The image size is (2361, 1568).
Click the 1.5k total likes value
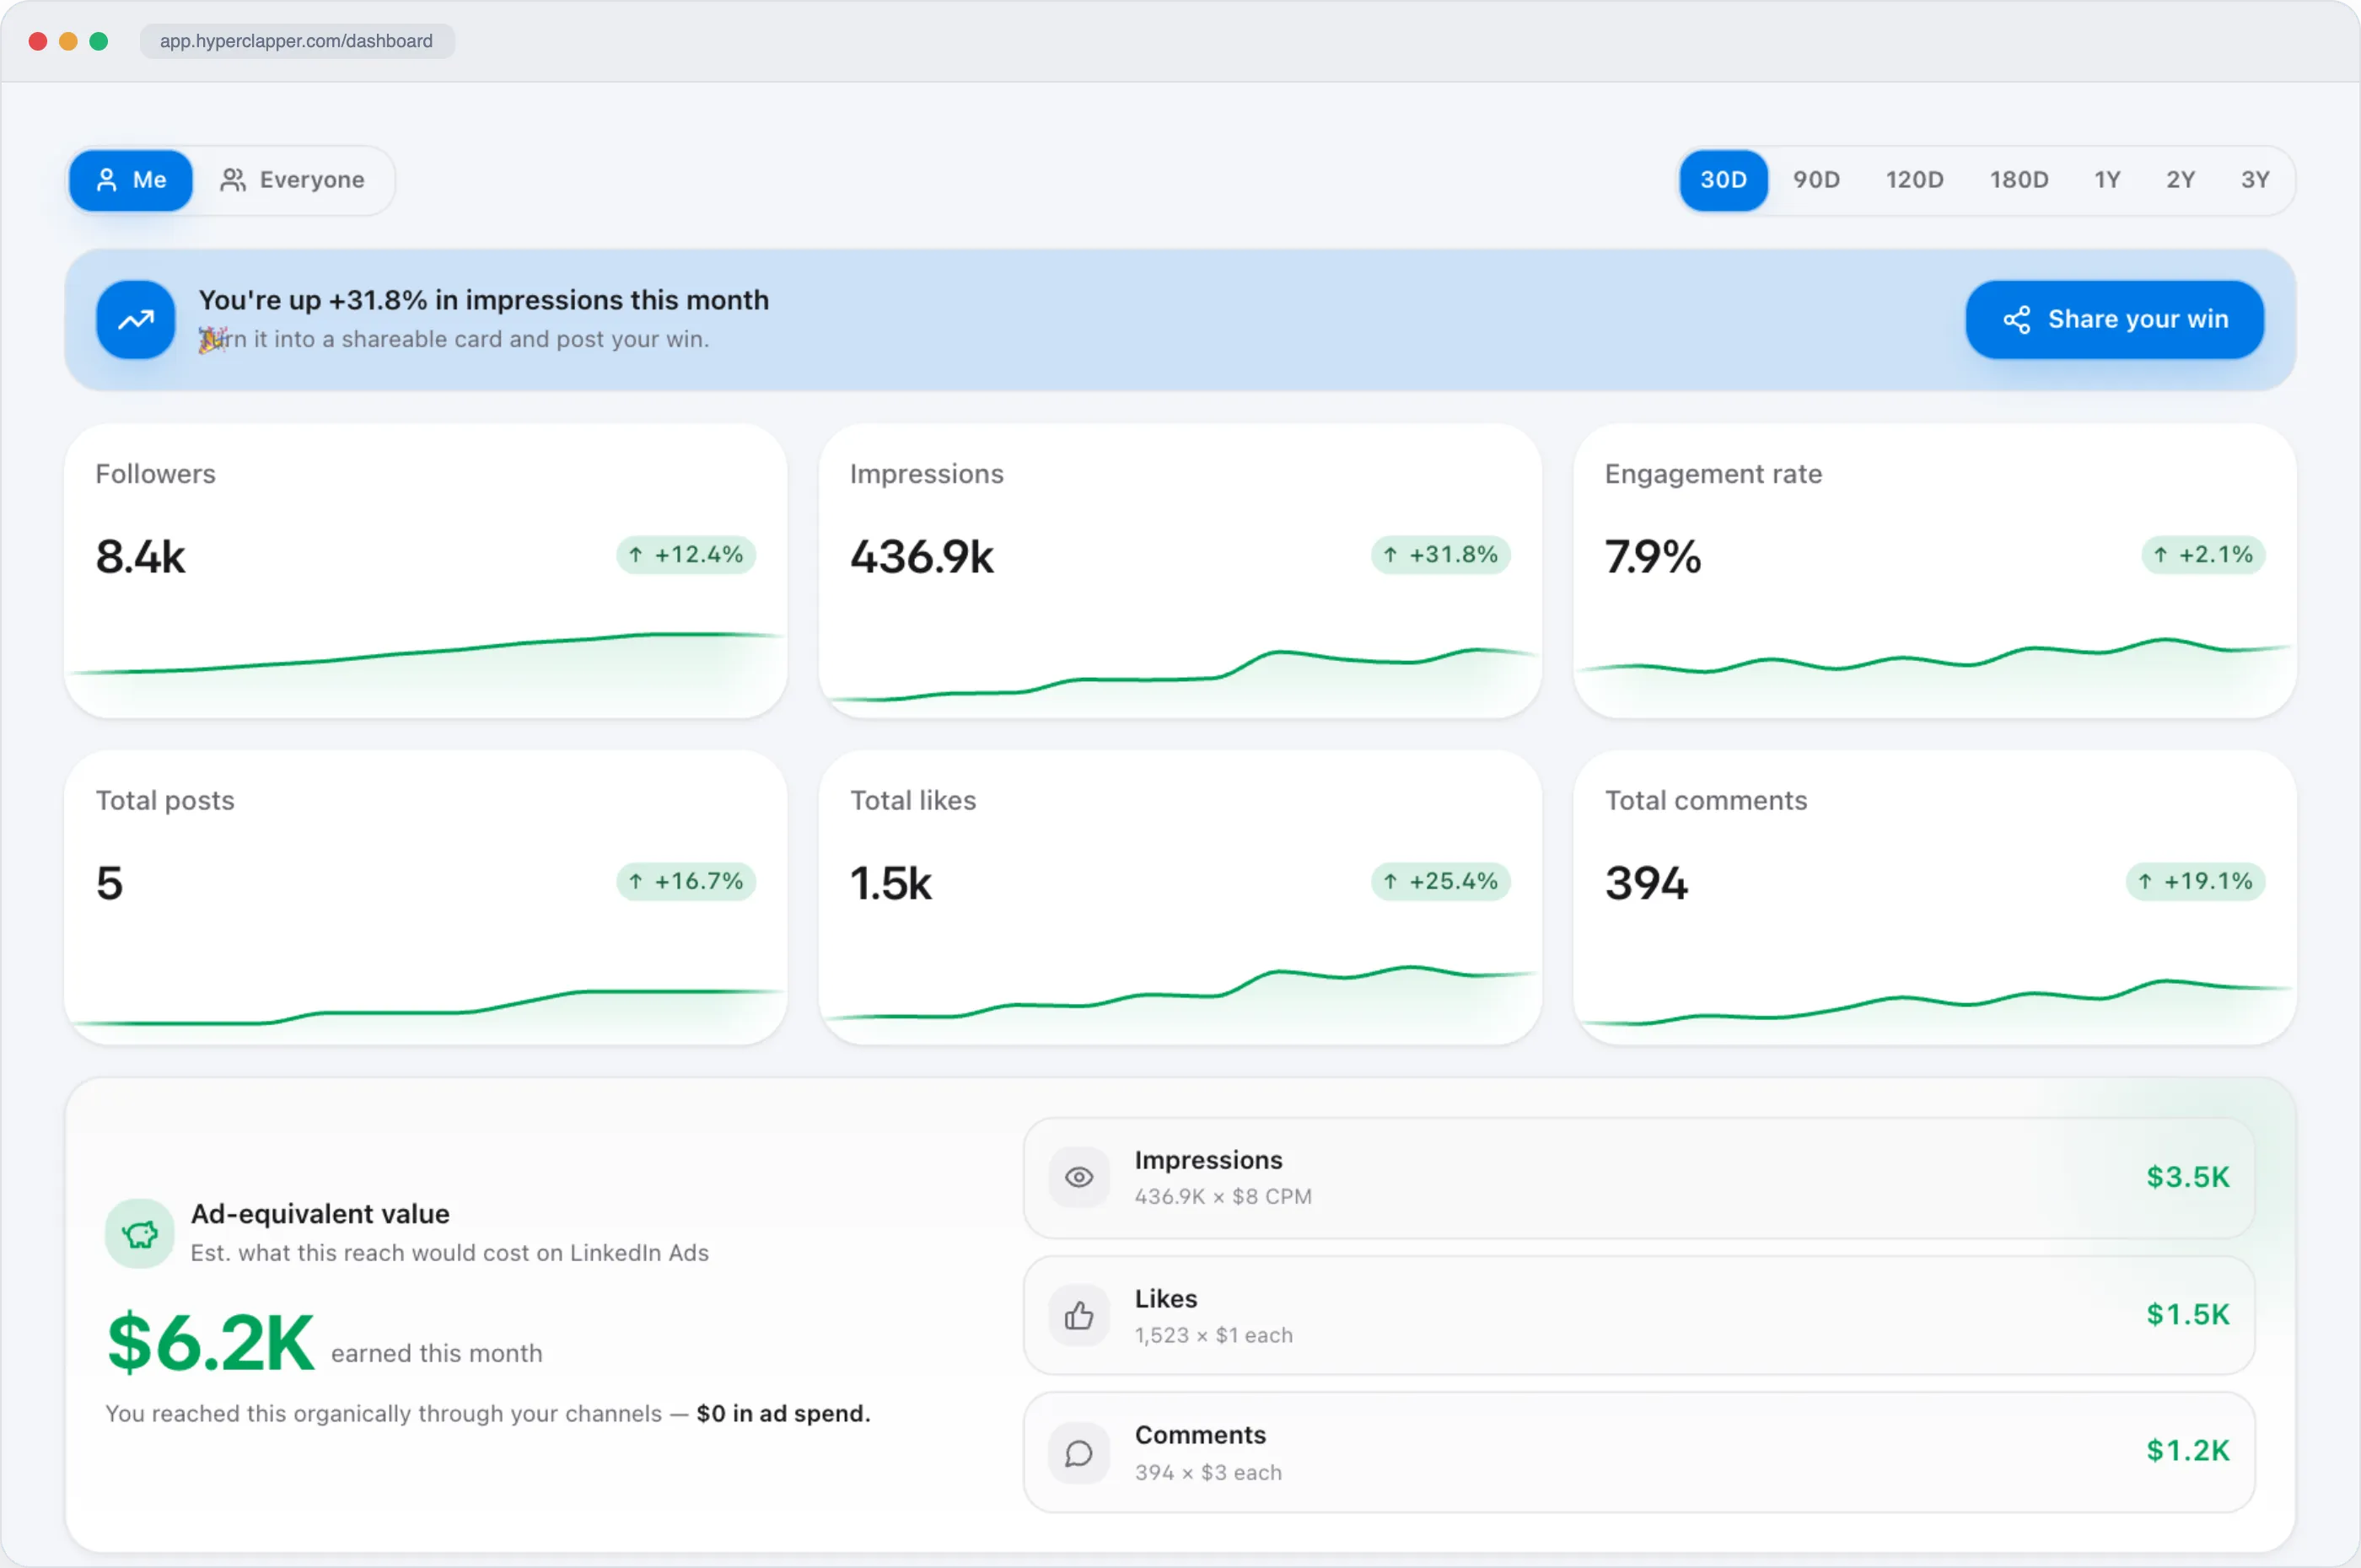[x=891, y=883]
